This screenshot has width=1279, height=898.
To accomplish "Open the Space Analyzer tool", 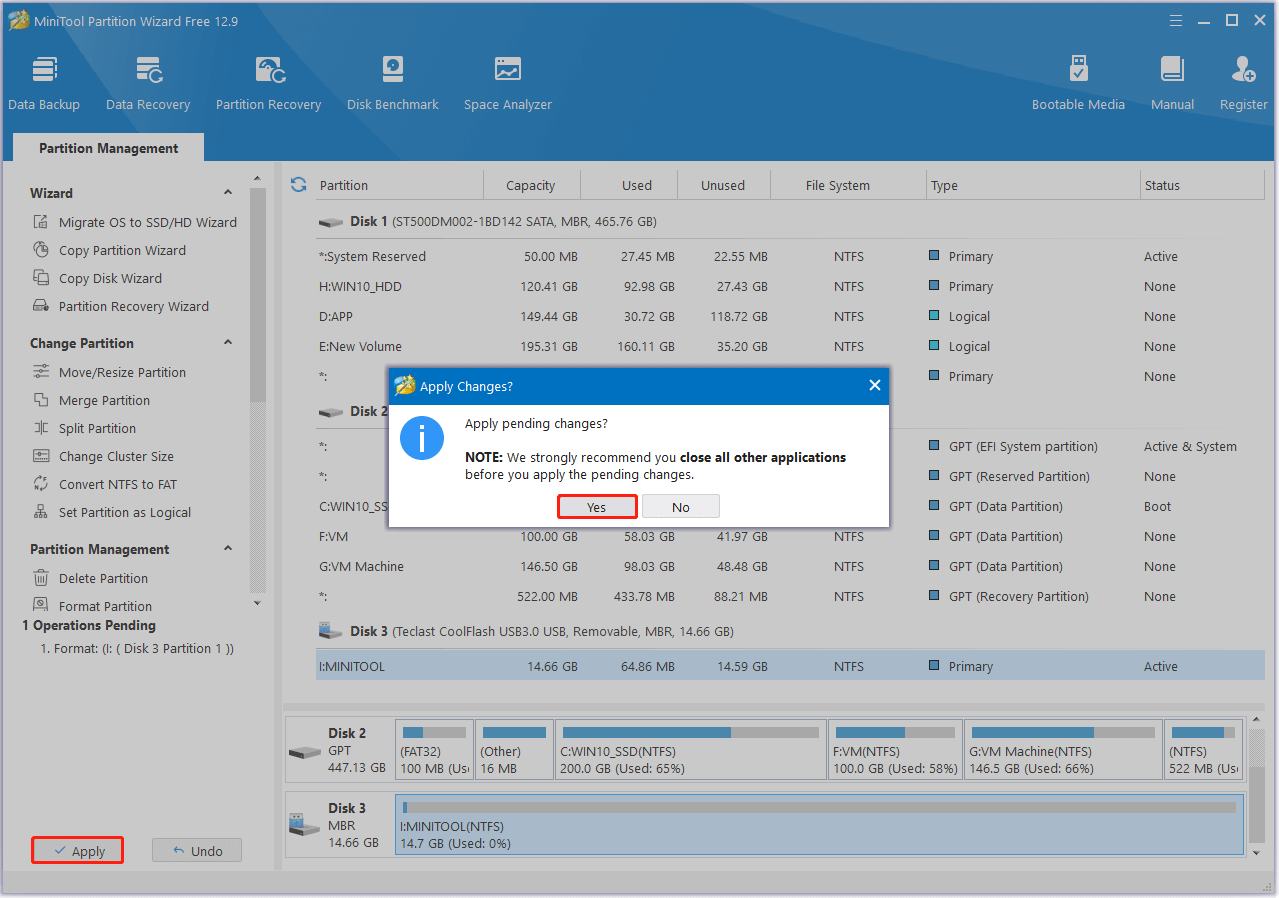I will tap(507, 82).
